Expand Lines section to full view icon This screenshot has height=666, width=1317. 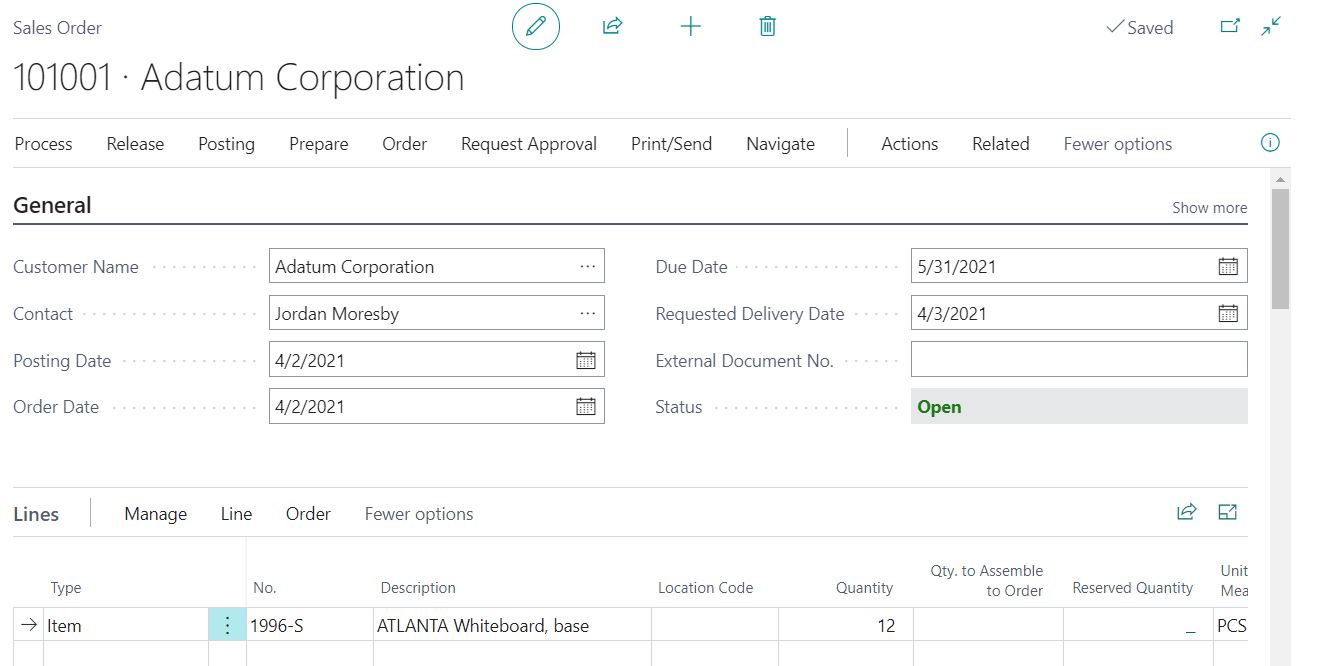click(x=1228, y=512)
